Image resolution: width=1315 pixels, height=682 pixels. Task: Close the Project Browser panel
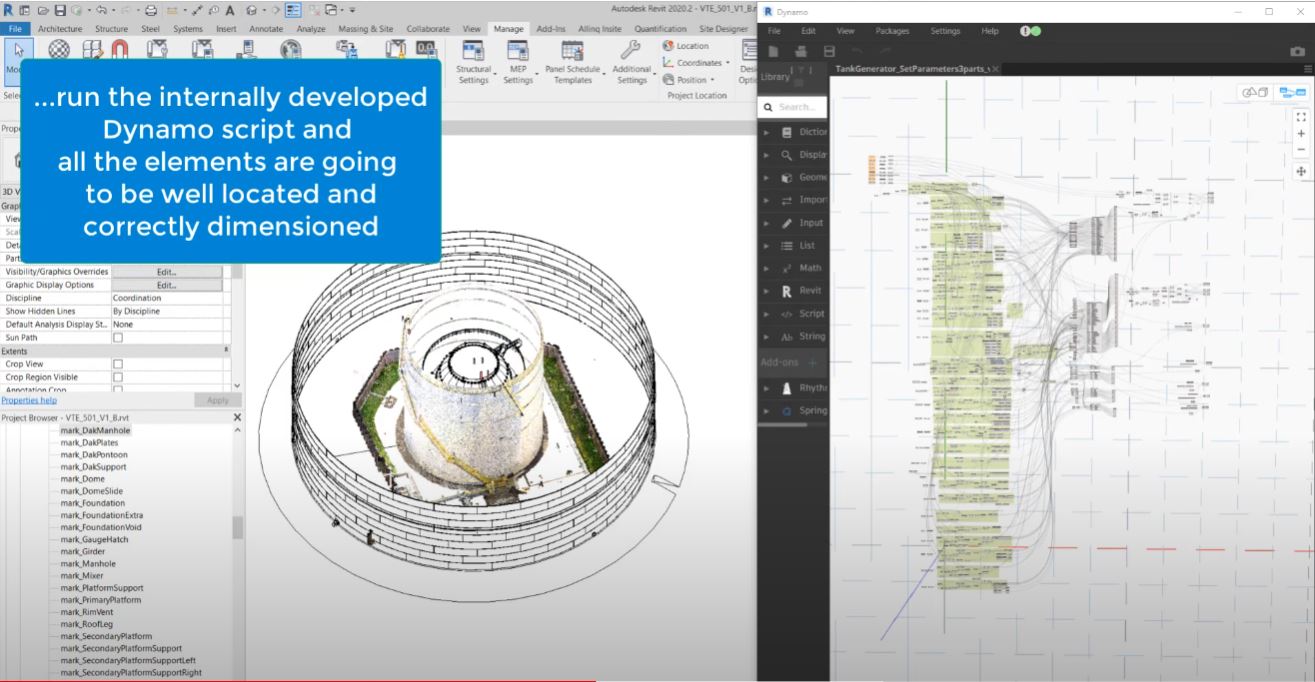pos(237,417)
